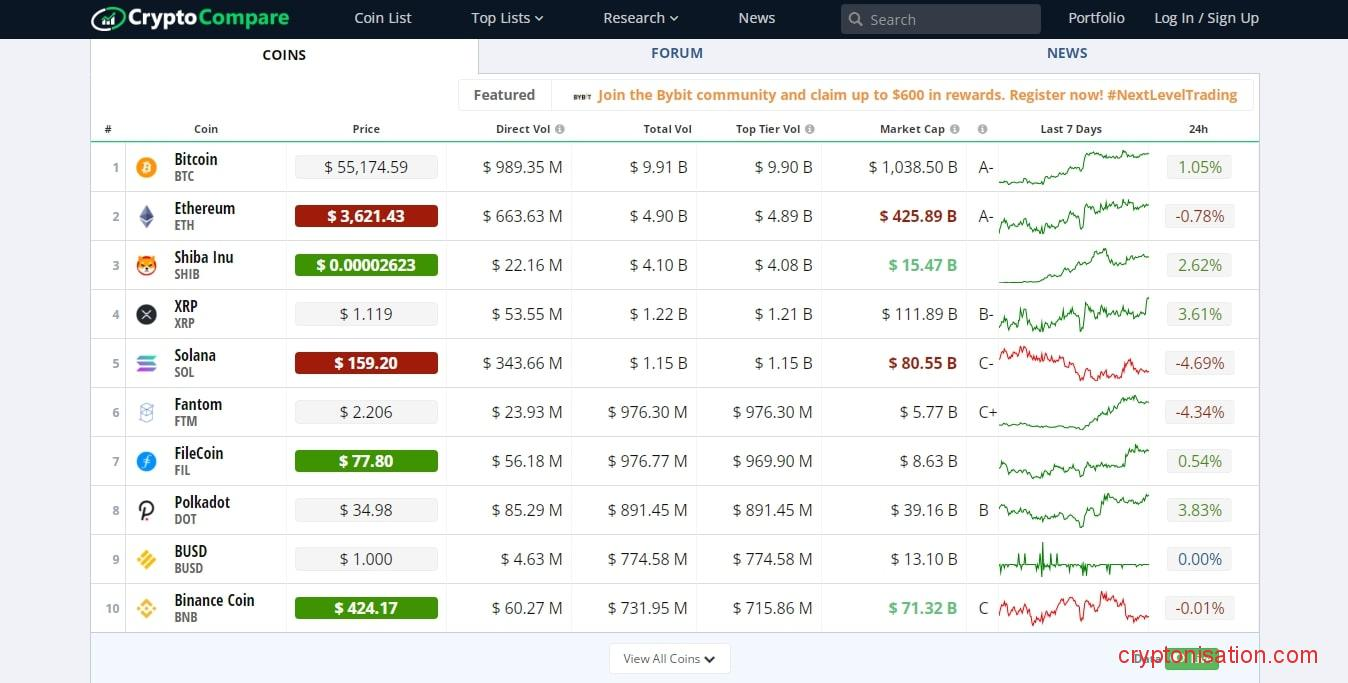Screen dimensions: 1348x683
Task: Expand View All Coins list
Action: (x=669, y=658)
